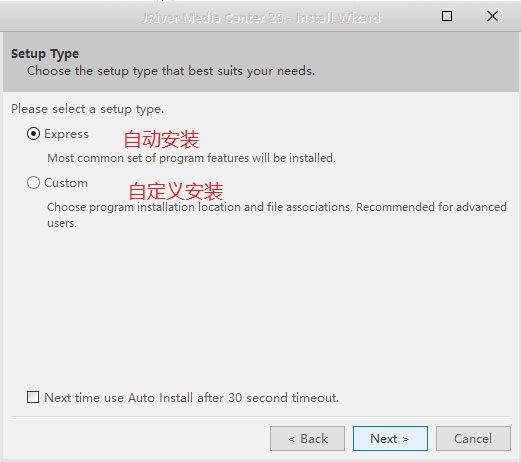Viewport: 521px width, 462px height.
Task: Click the JRiver Media Center 26 title text
Action: coord(261,18)
